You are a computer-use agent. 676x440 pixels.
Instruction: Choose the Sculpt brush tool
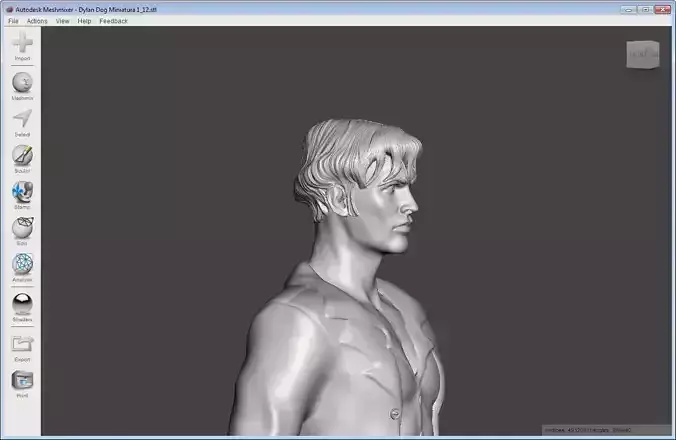tap(22, 155)
